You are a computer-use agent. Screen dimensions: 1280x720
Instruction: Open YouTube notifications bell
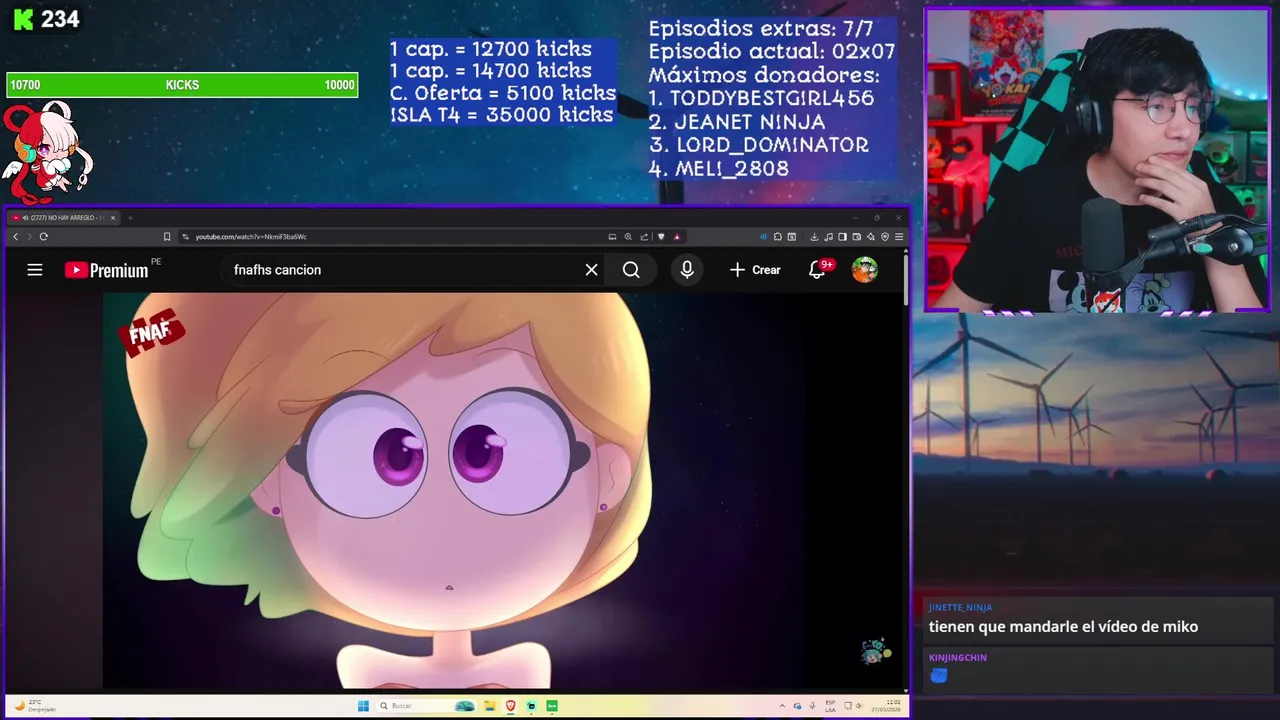click(x=818, y=270)
